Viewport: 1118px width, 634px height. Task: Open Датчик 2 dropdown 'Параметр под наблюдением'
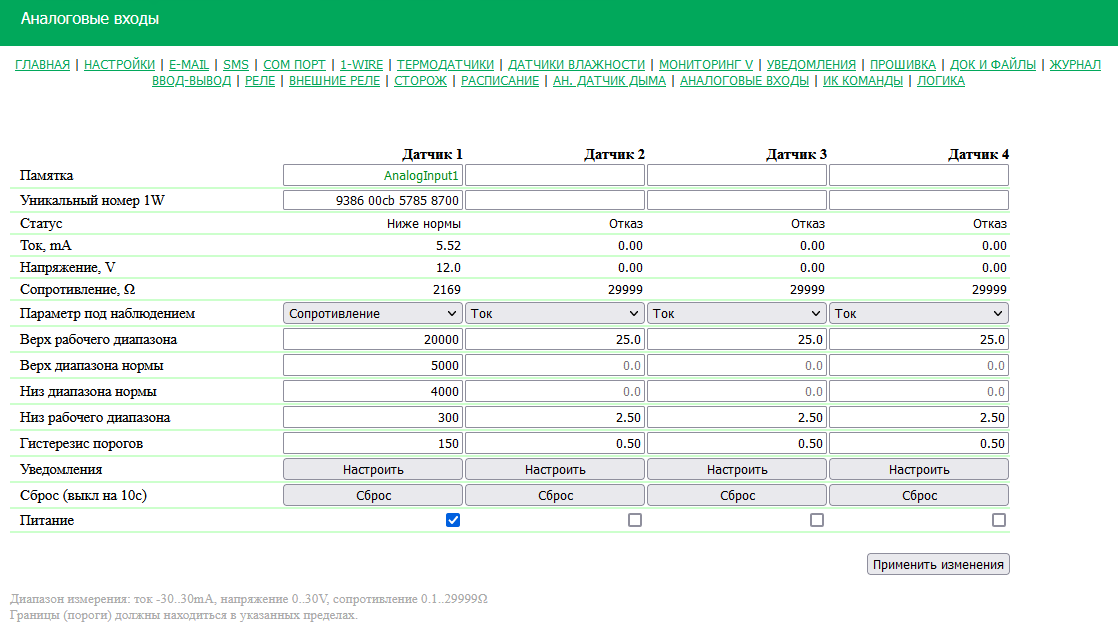(555, 313)
